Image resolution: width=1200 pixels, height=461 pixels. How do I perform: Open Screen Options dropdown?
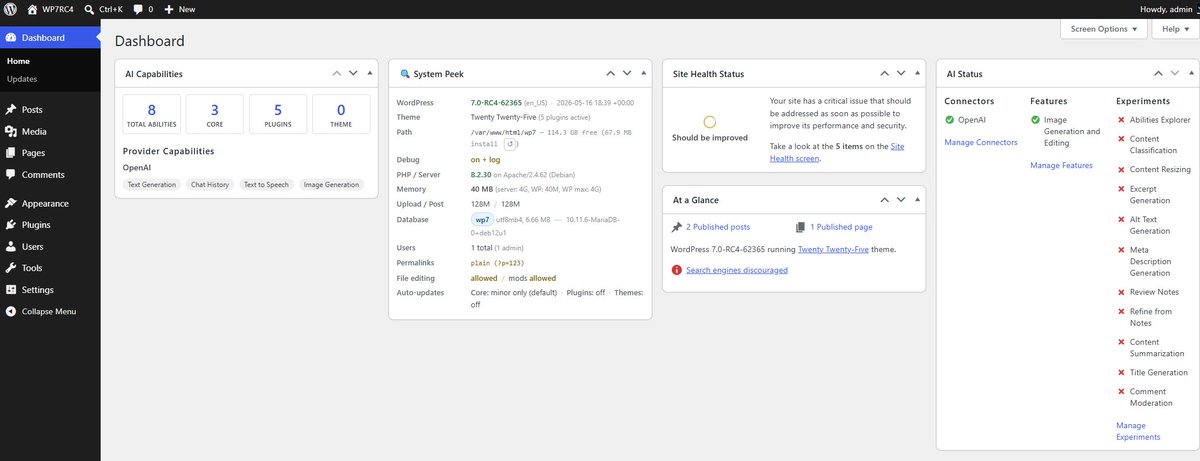[1103, 29]
